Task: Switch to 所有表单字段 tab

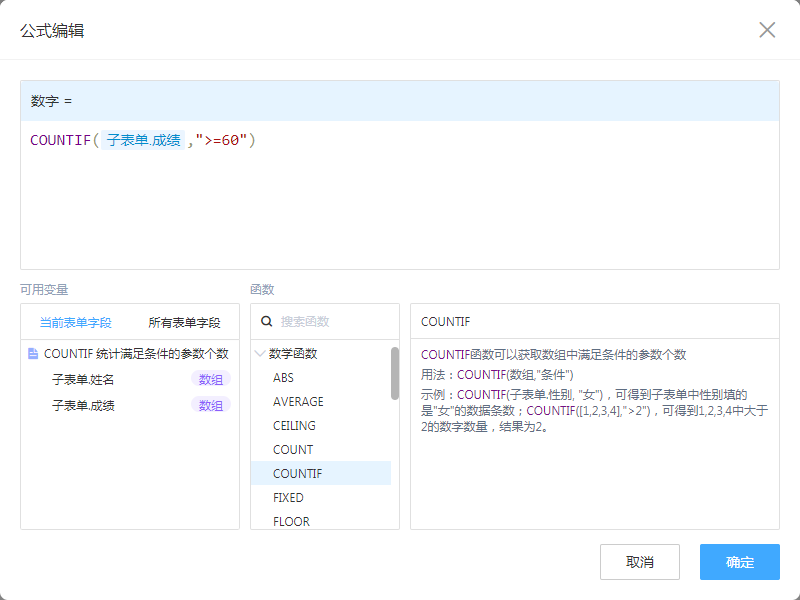Action: 184,323
